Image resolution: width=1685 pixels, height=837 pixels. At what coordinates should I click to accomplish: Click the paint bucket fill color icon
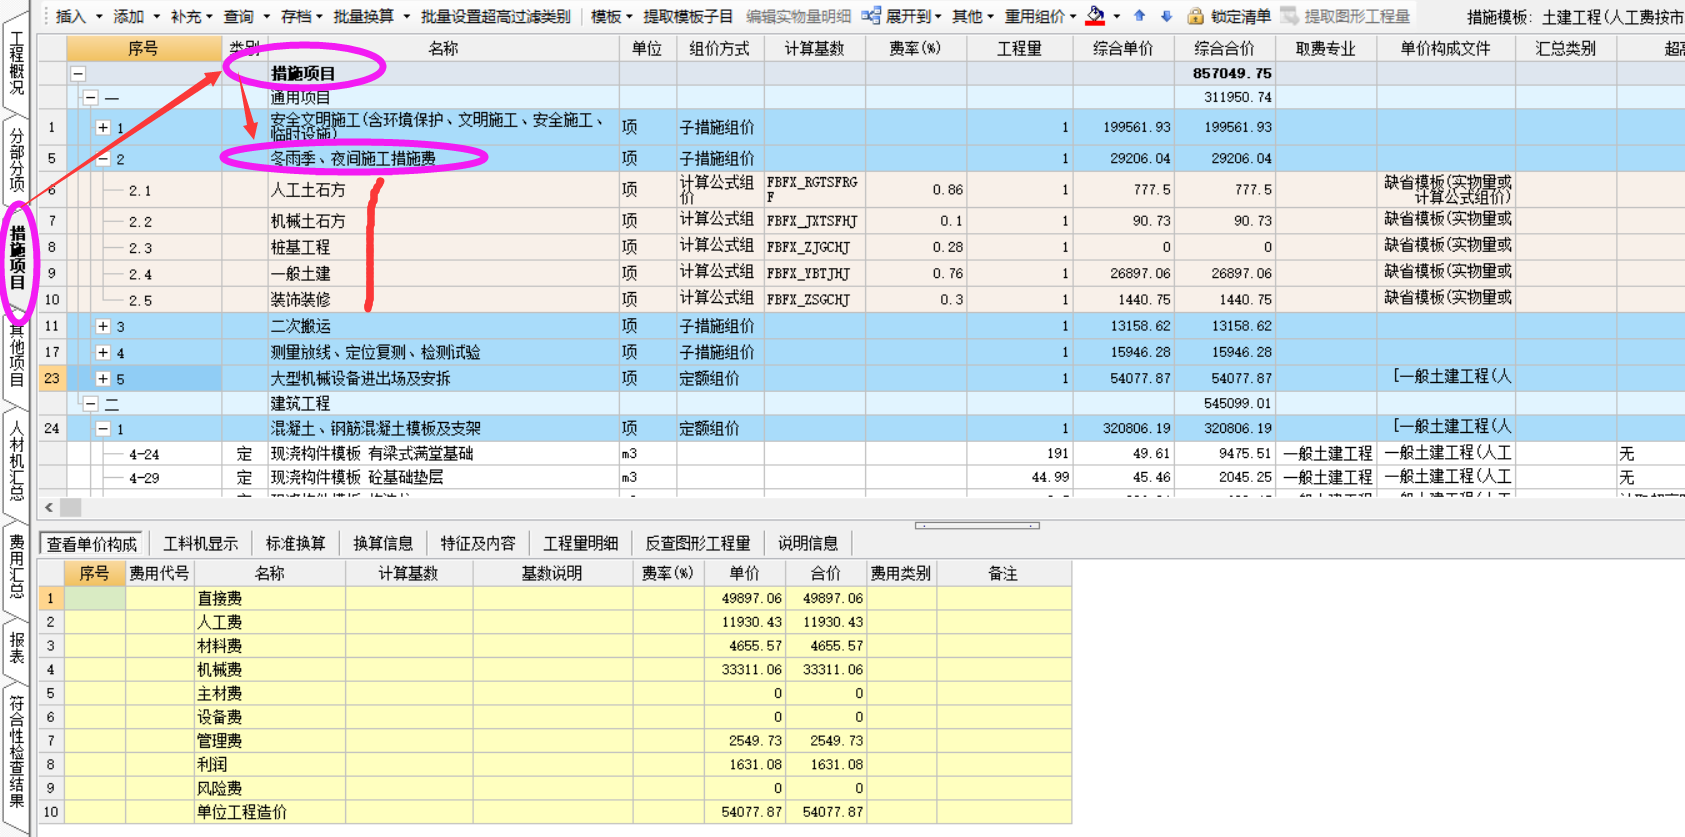[1095, 16]
